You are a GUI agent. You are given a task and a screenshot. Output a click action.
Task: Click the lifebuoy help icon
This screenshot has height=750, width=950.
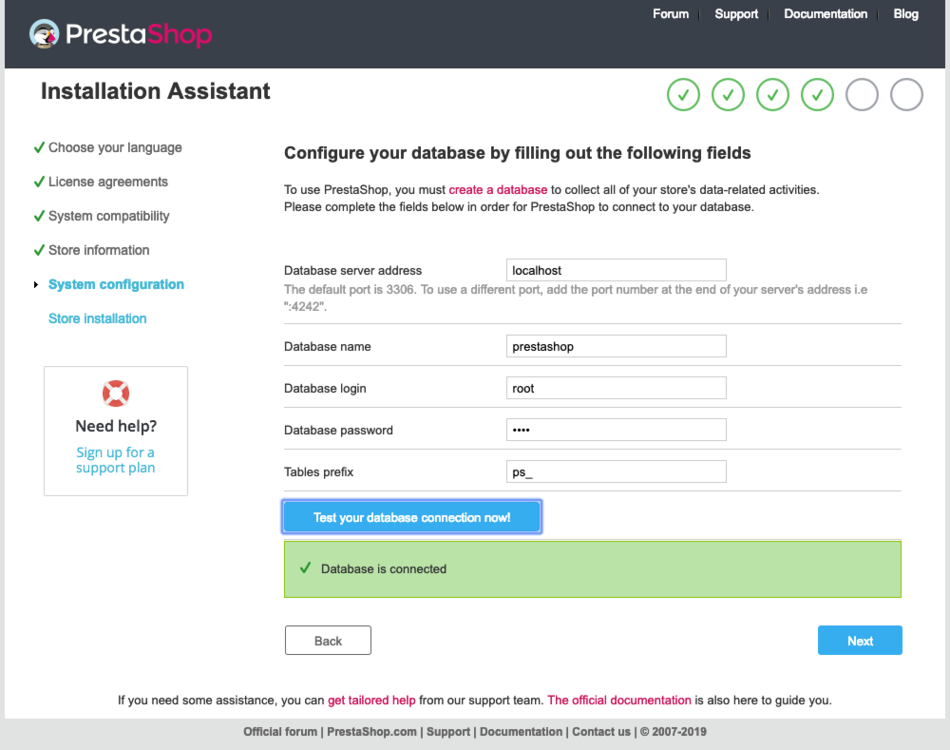click(116, 393)
